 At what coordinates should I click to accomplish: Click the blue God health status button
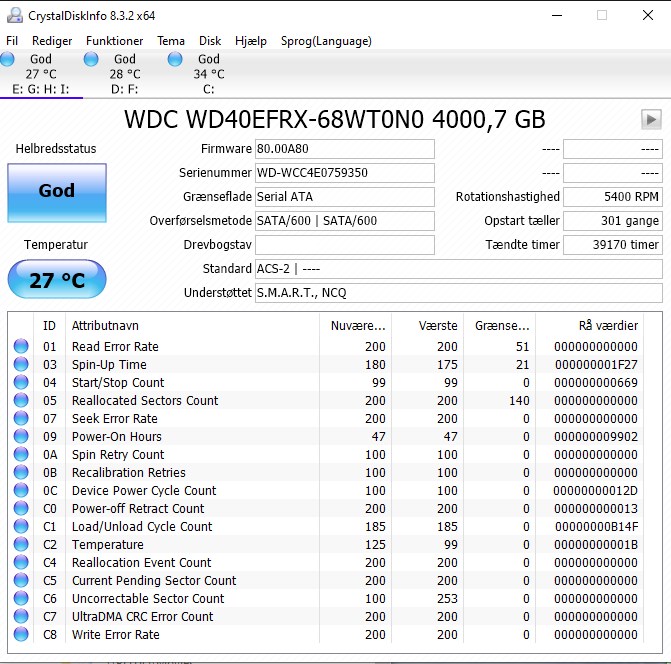click(57, 193)
